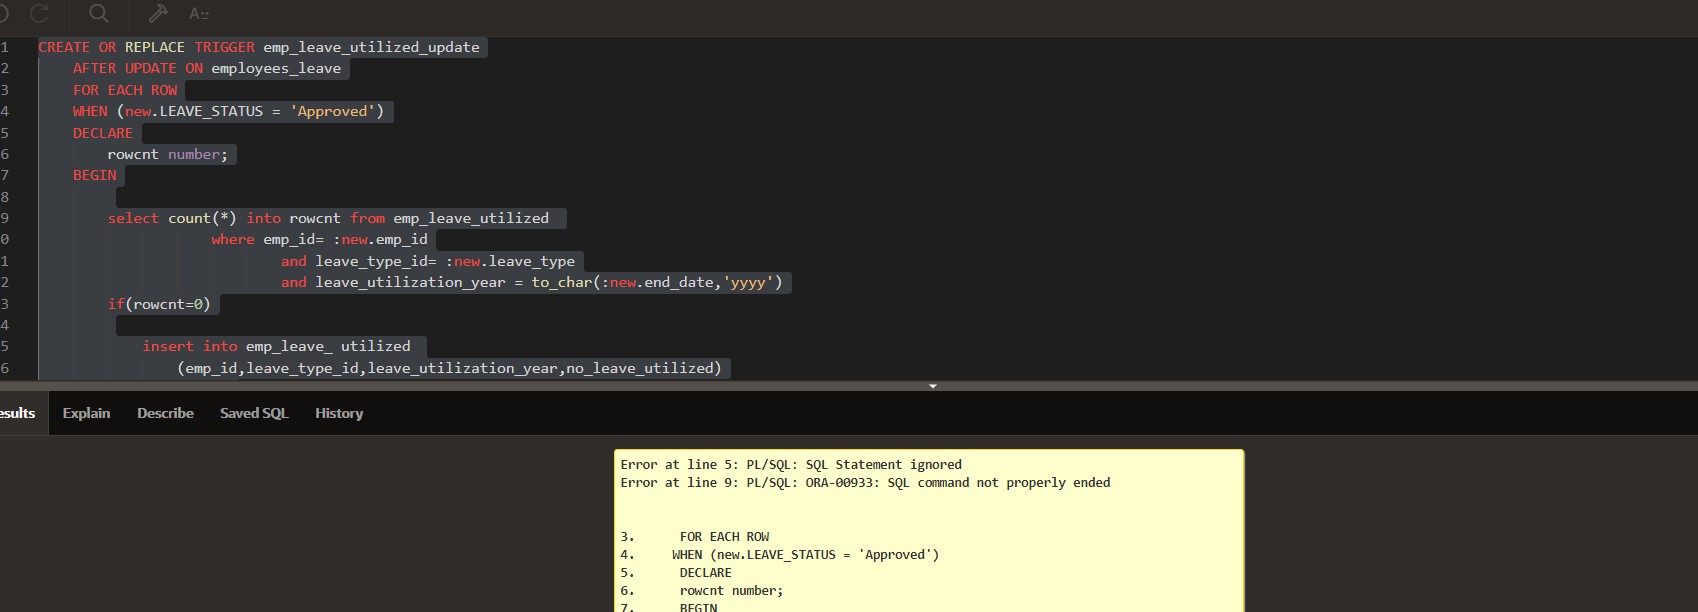
Task: Click the leave_utilization_year to_char condition line
Action: pos(532,282)
